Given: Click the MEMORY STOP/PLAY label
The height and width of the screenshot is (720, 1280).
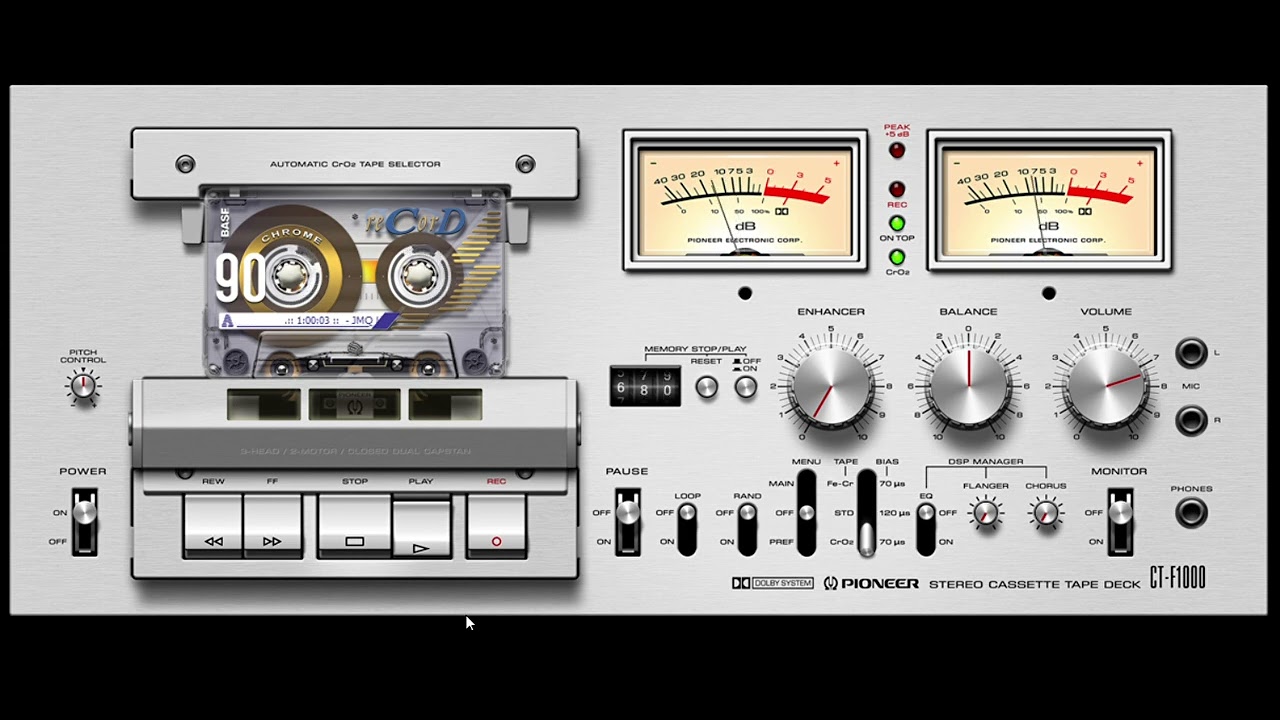Looking at the screenshot, I should [695, 349].
